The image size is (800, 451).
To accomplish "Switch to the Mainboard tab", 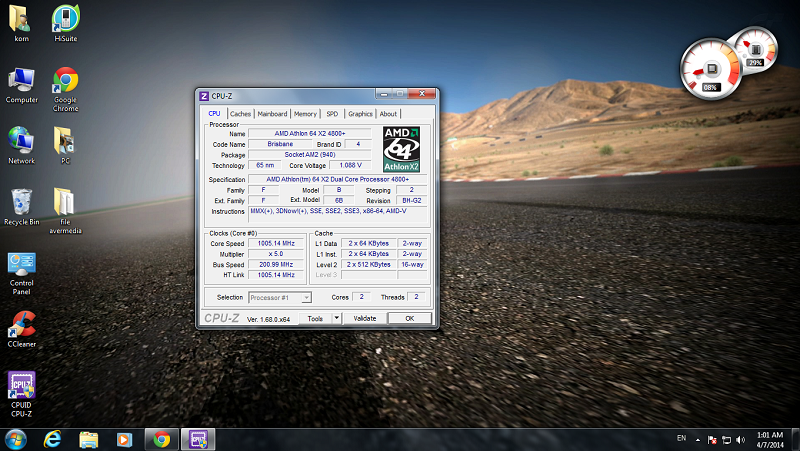I will [272, 114].
